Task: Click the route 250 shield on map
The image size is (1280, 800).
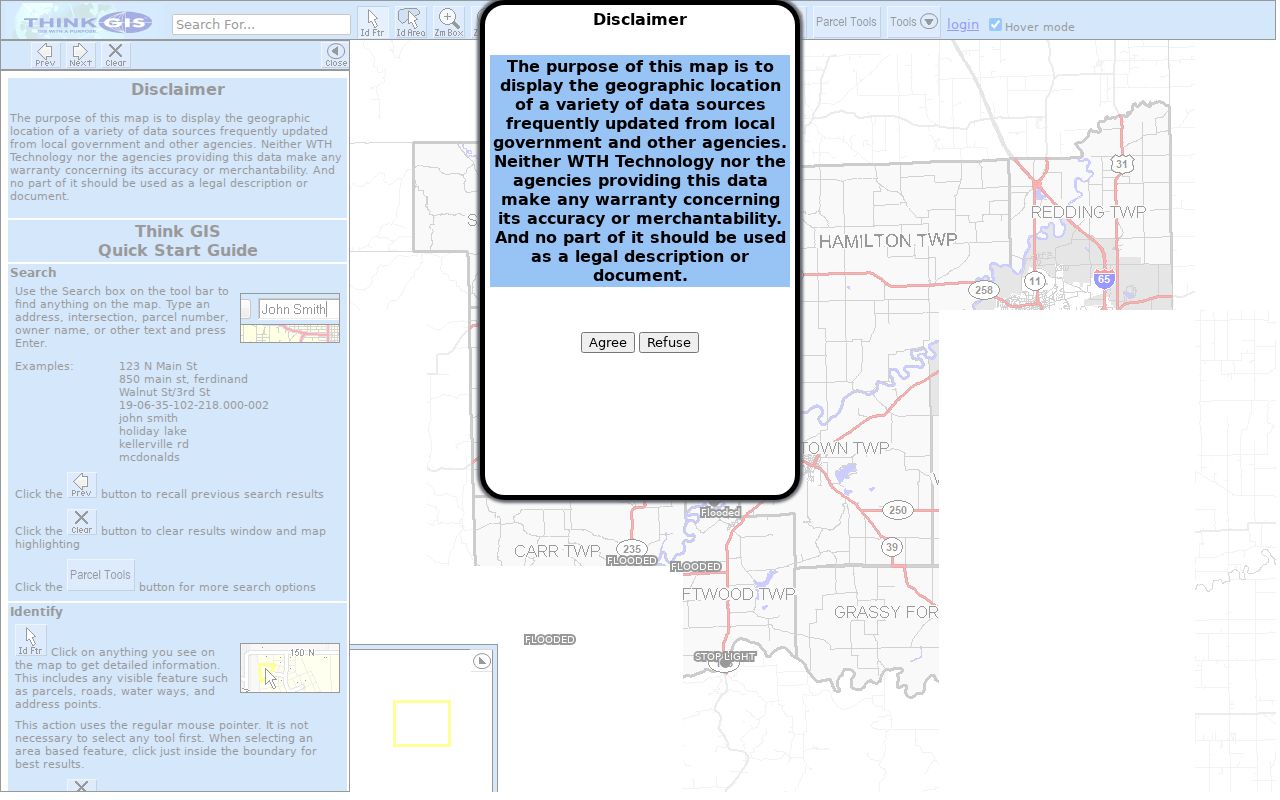Action: [898, 510]
